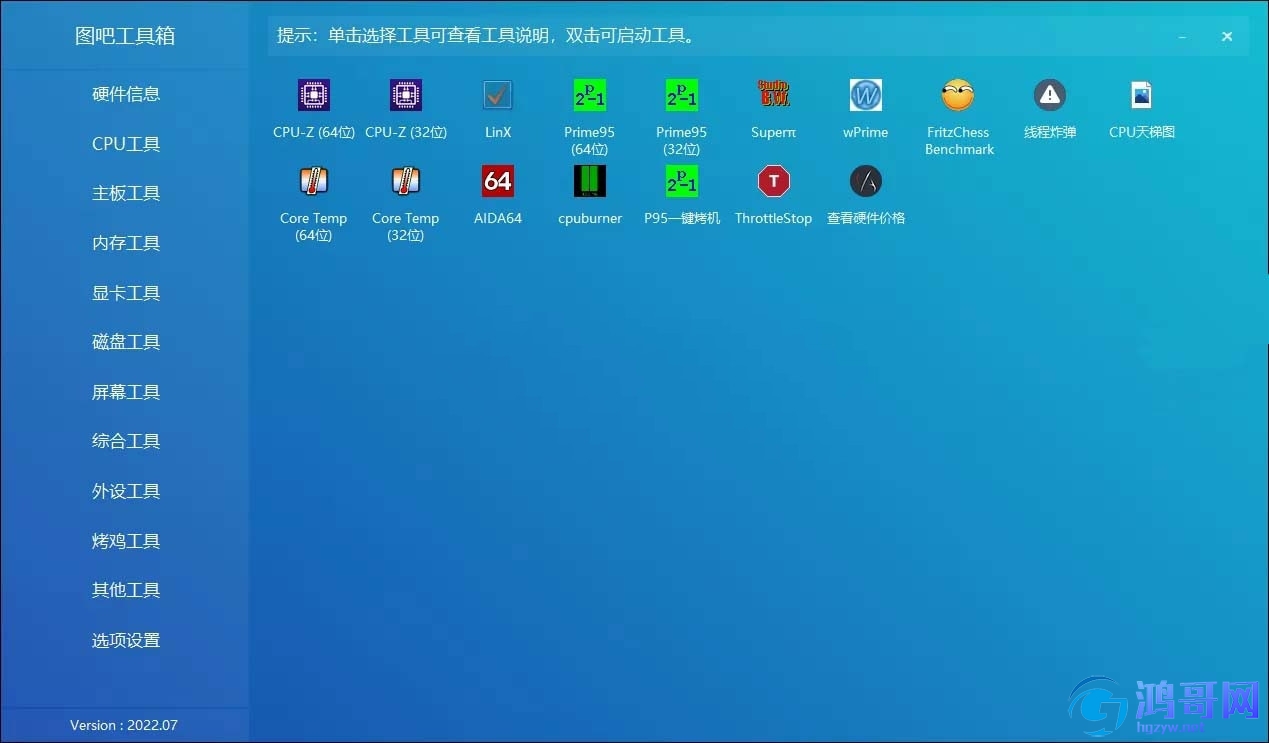Open the 选项设置 settings page

pyautogui.click(x=126, y=640)
